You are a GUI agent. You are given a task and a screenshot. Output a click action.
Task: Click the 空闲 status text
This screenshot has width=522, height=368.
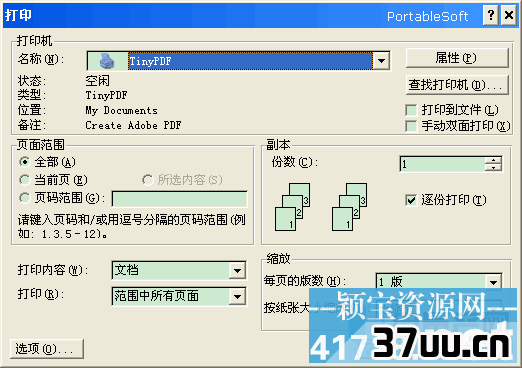pos(97,81)
